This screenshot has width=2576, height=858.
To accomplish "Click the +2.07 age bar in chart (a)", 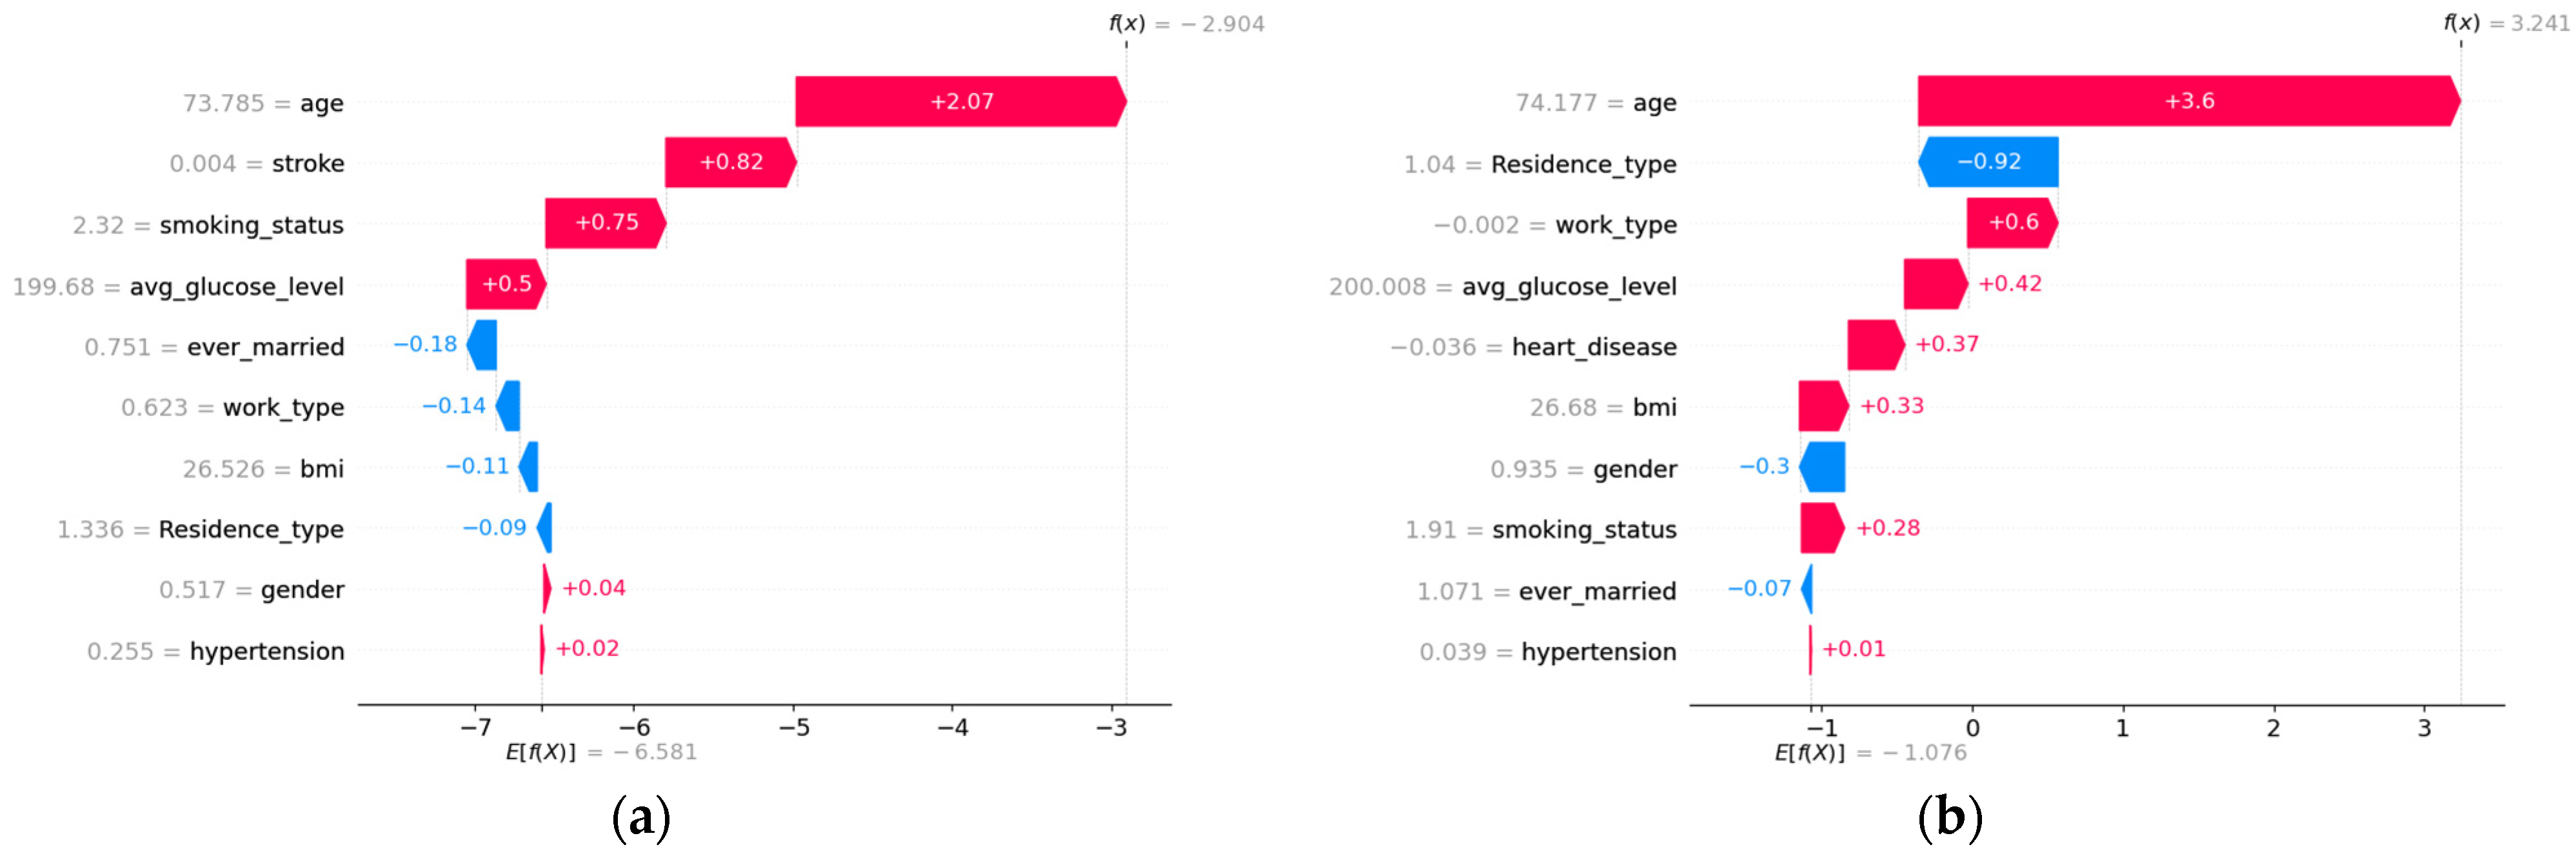I will pyautogui.click(x=960, y=101).
